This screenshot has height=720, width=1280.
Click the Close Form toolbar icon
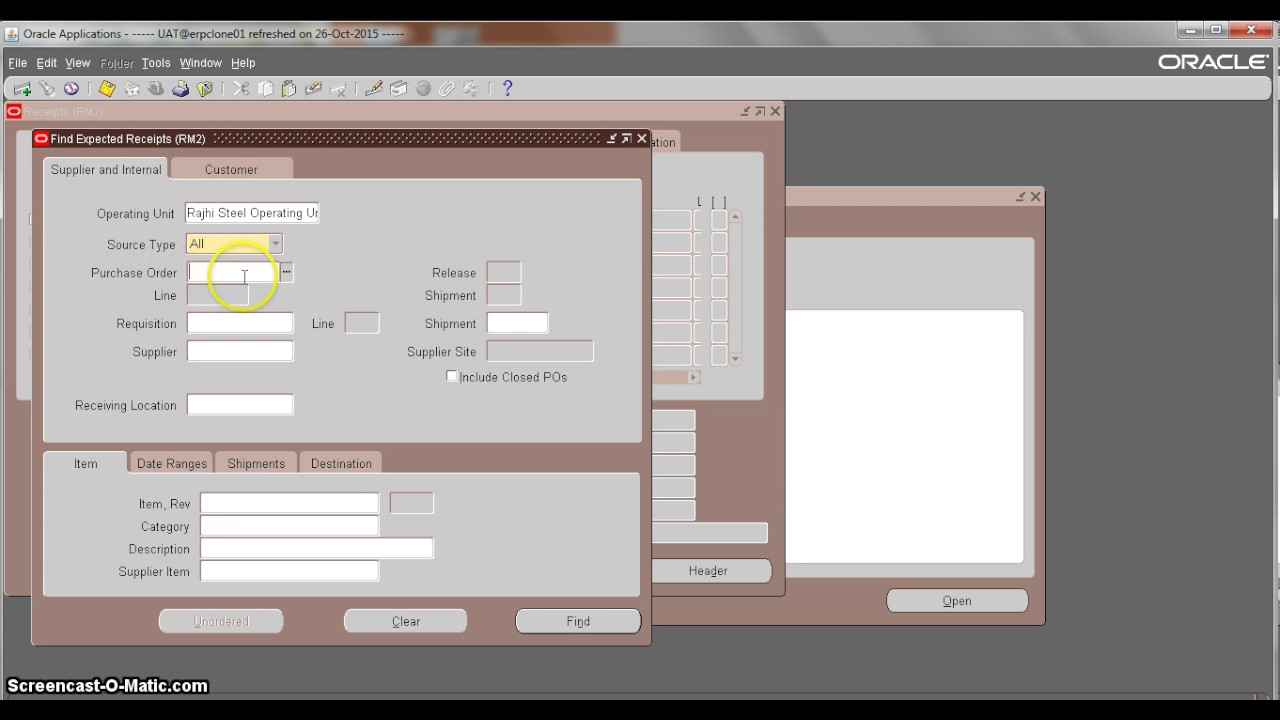click(205, 89)
